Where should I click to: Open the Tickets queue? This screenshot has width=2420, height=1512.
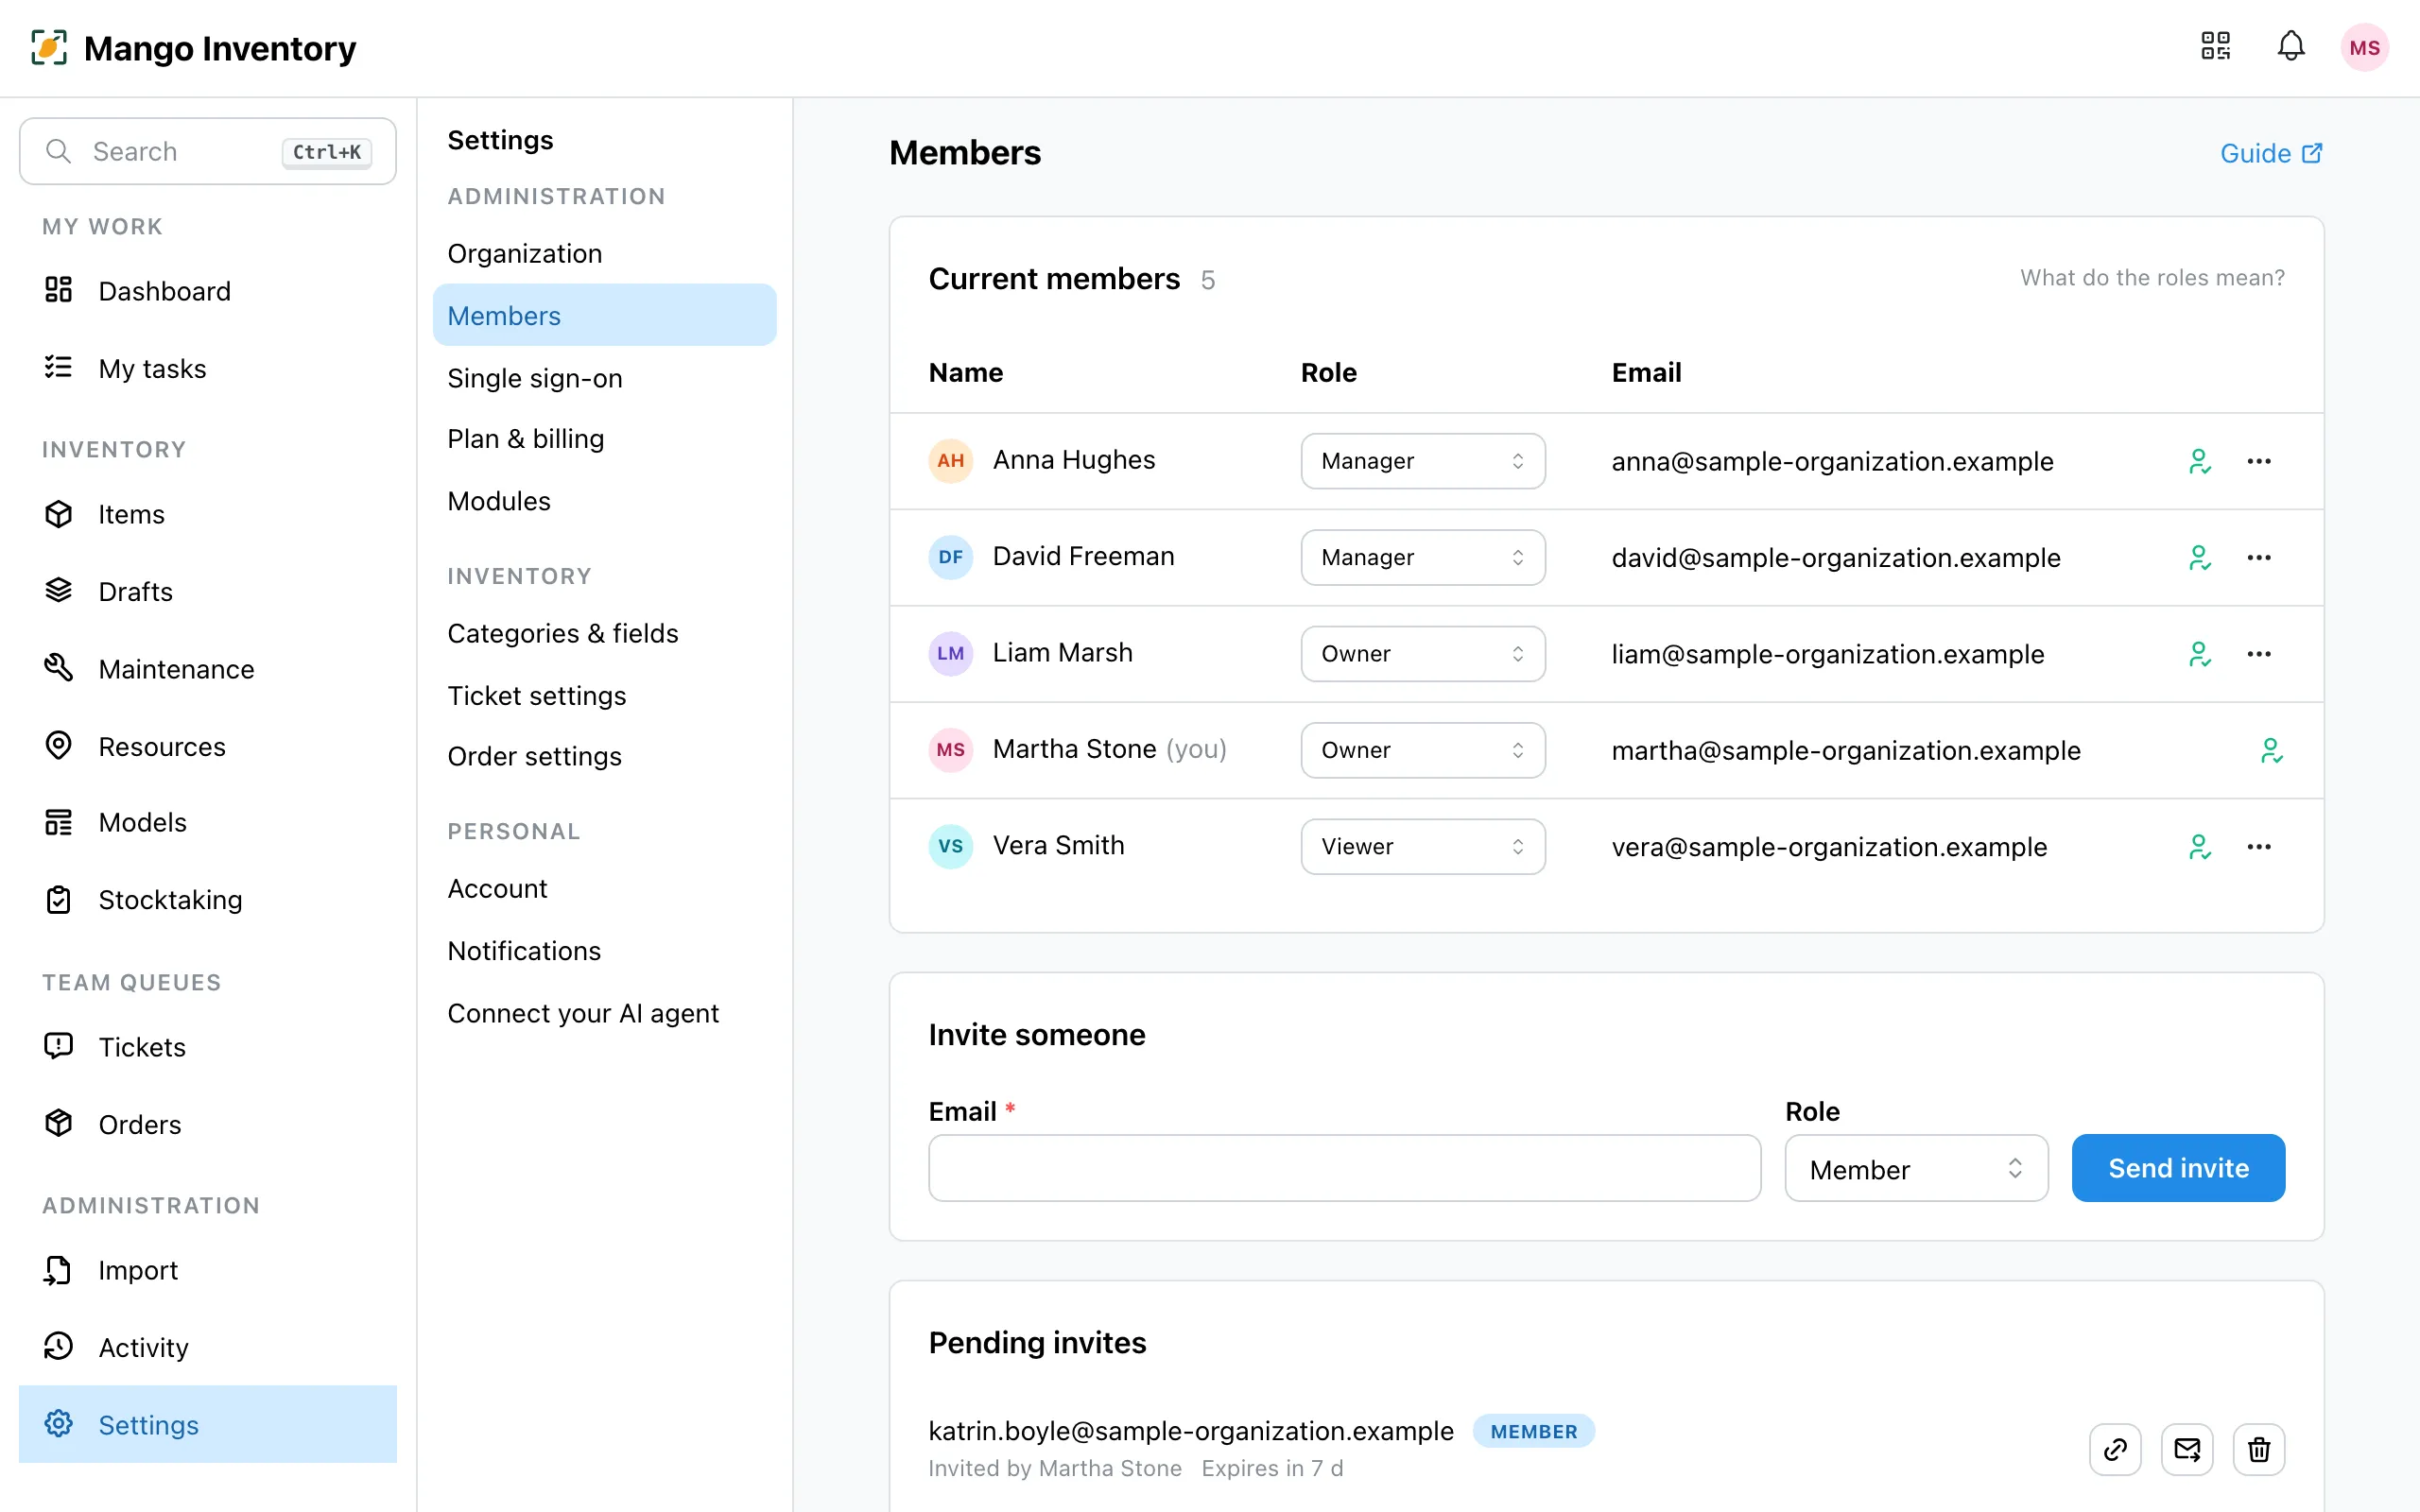point(208,1047)
